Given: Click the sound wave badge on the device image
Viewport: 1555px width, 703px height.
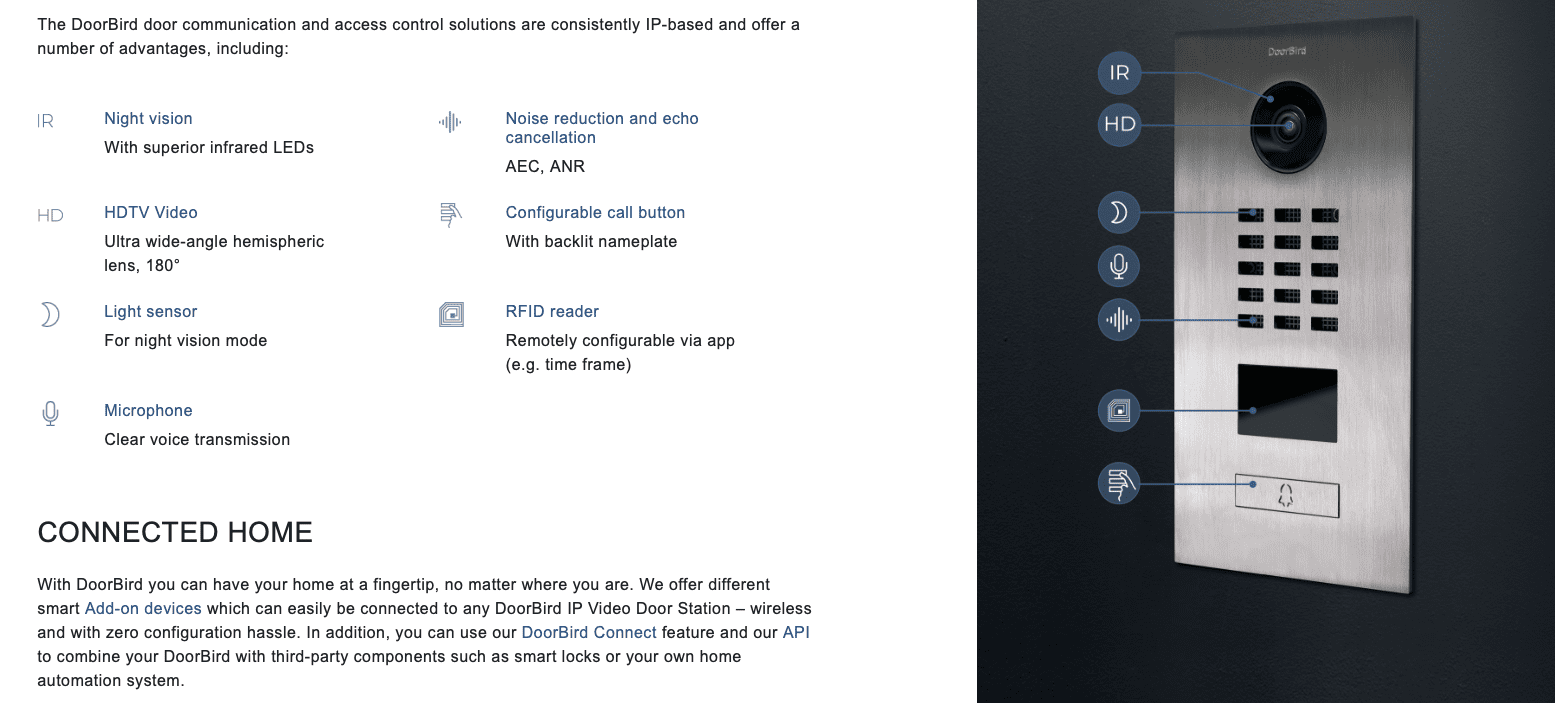Looking at the screenshot, I should [x=1119, y=320].
